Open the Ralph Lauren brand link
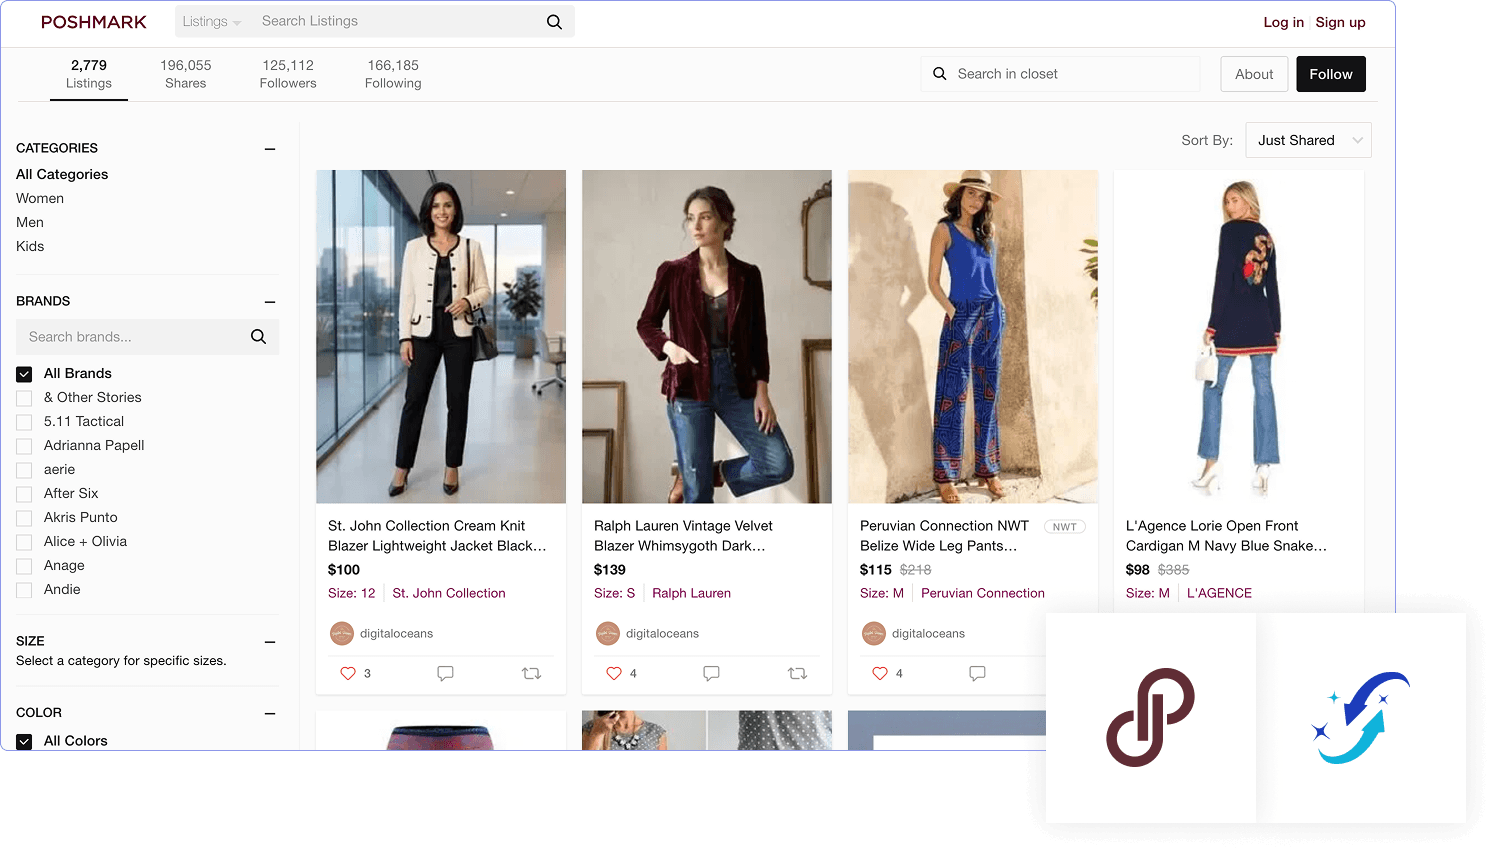Image resolution: width=1500 pixels, height=857 pixels. tap(691, 593)
